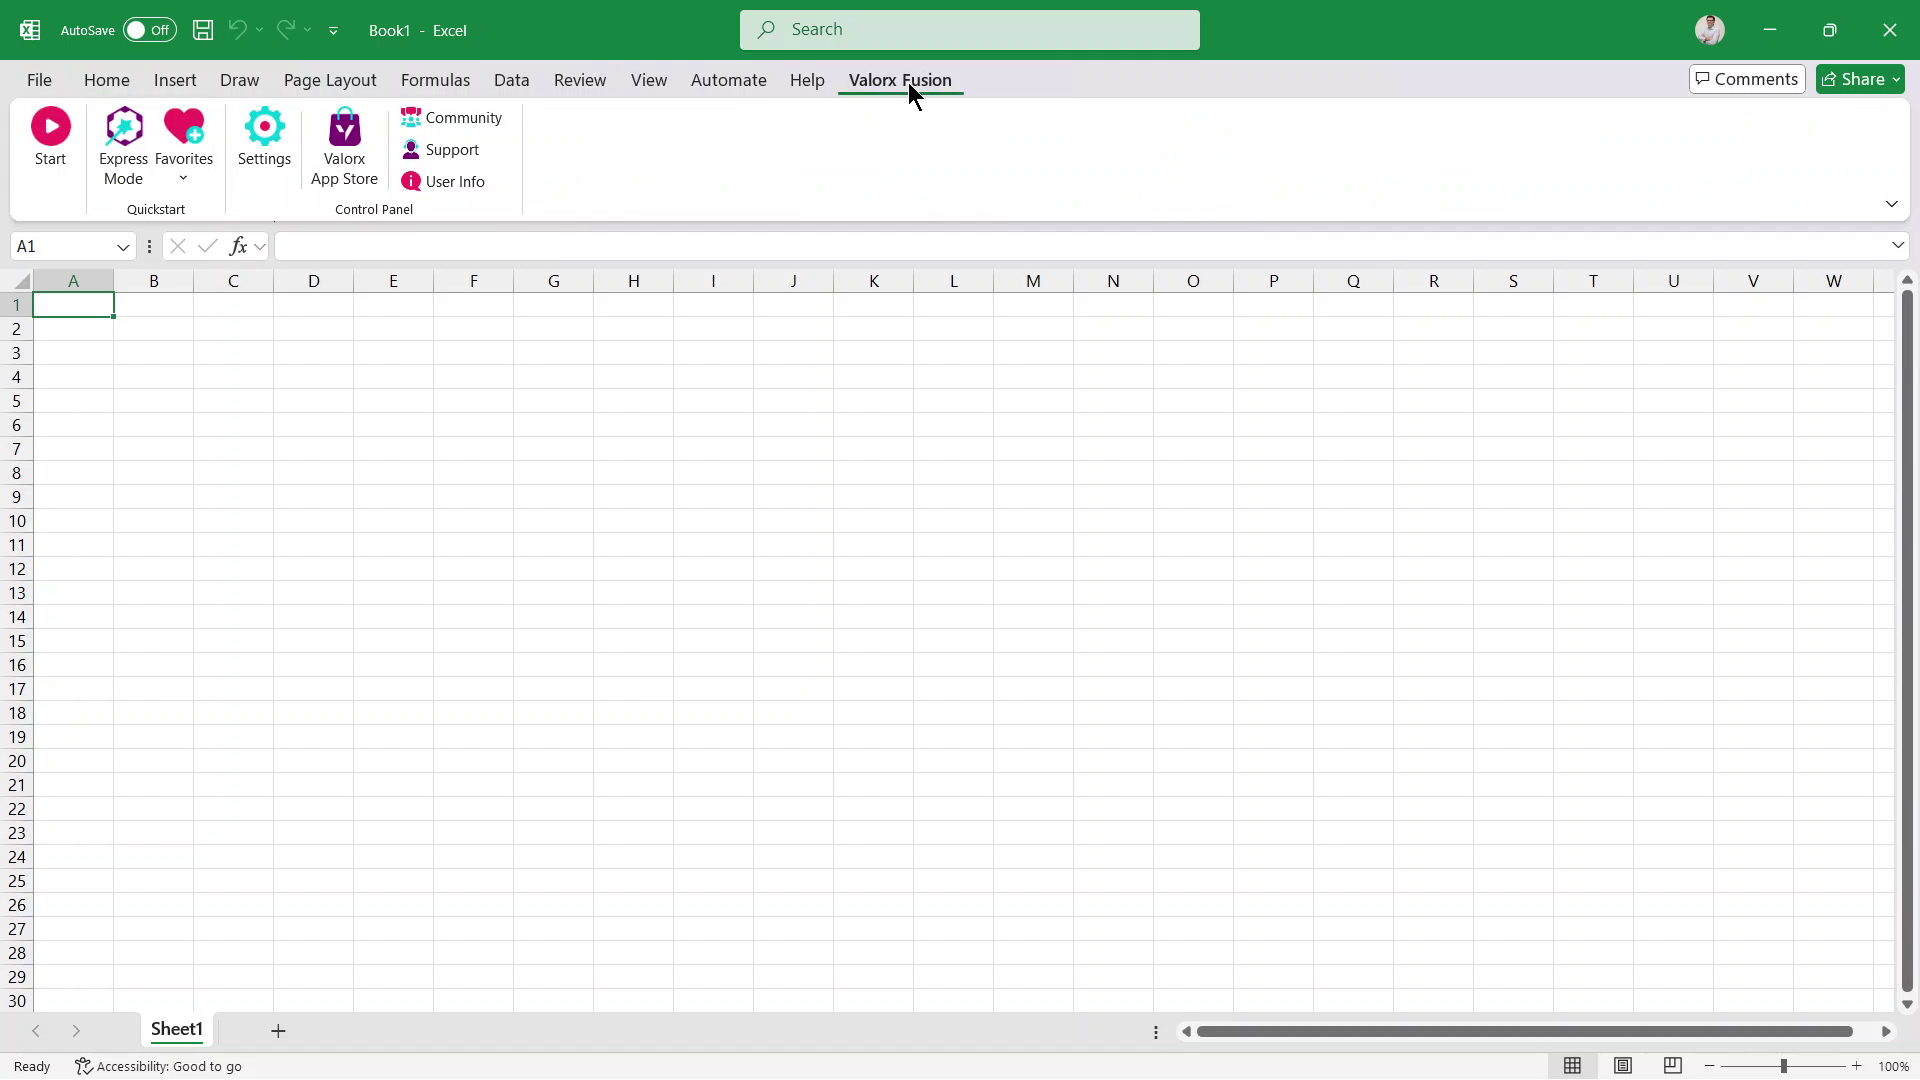1920x1080 pixels.
Task: Click the confirm checkmark in formula bar
Action: pos(208,246)
